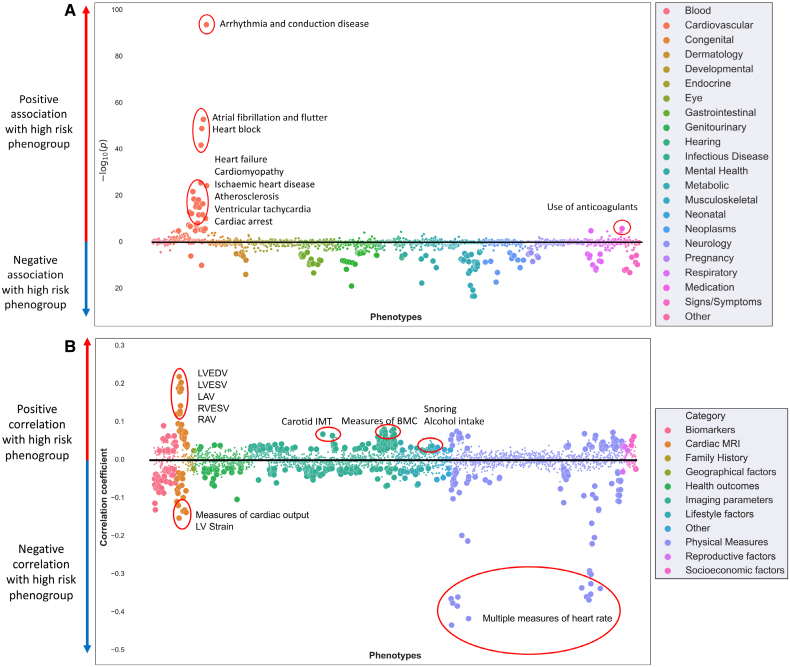Select Family History legend entry
The width and height of the screenshot is (790, 667).
(716, 458)
